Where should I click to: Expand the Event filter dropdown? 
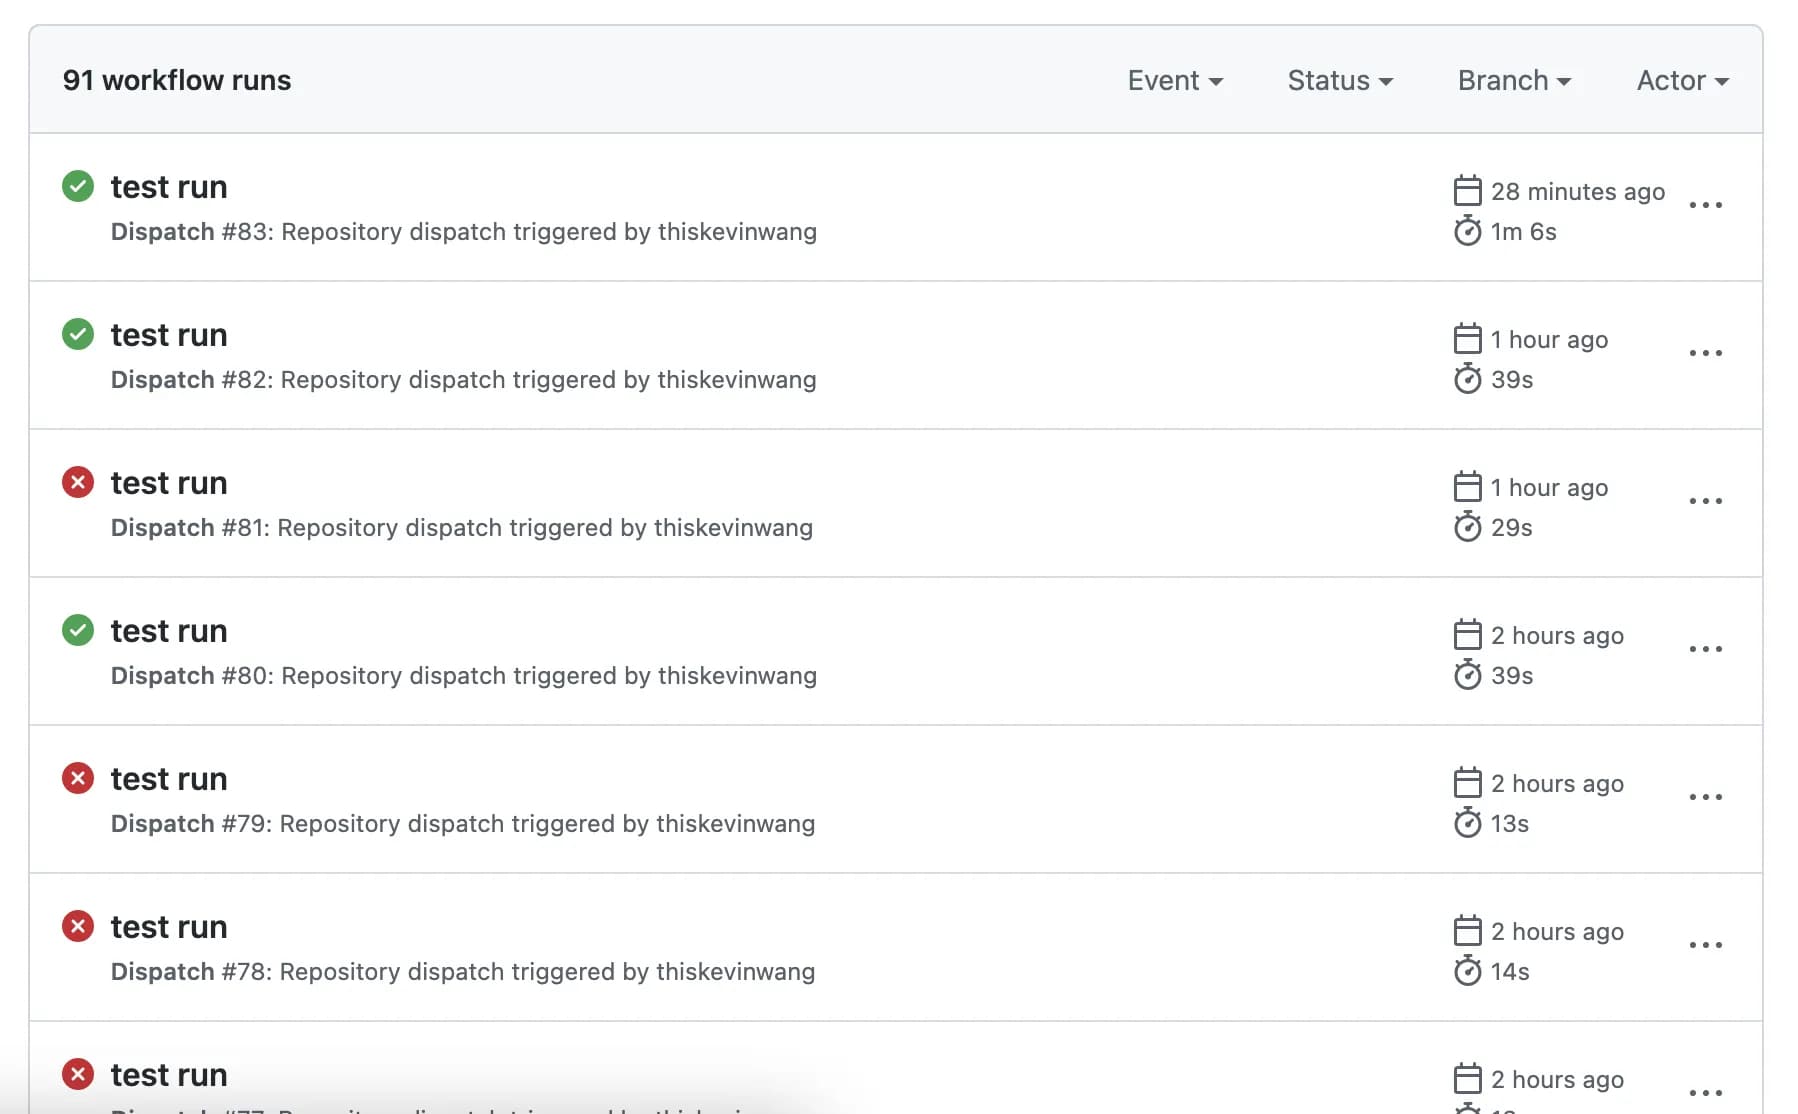coord(1175,80)
